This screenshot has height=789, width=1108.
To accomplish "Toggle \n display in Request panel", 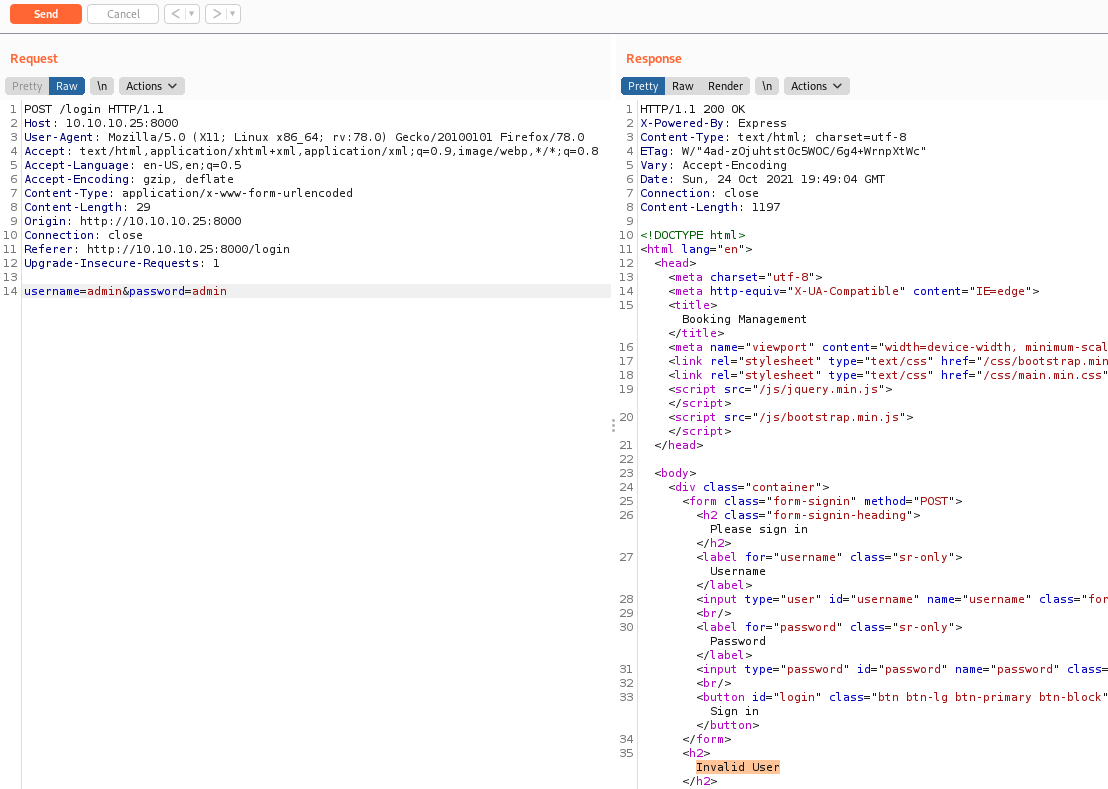I will [x=102, y=86].
